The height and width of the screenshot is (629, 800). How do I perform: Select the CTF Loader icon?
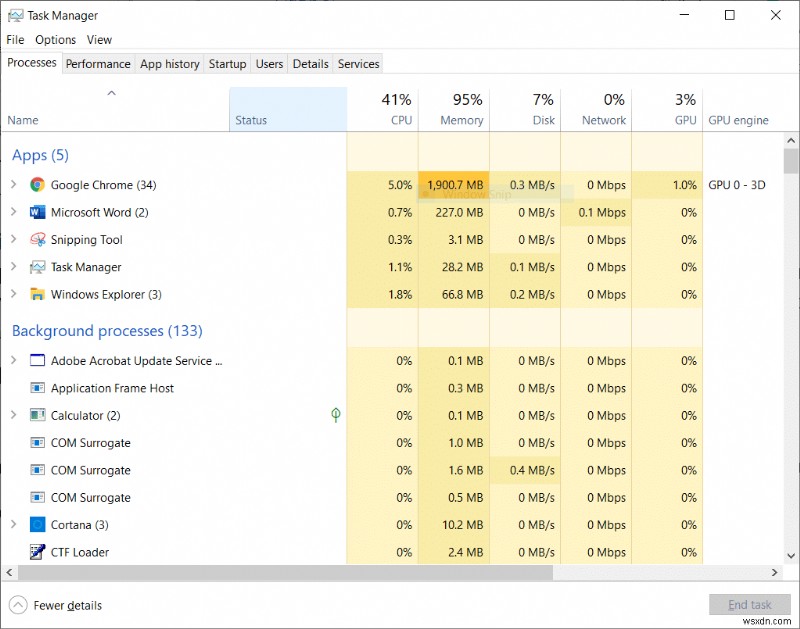click(x=38, y=552)
